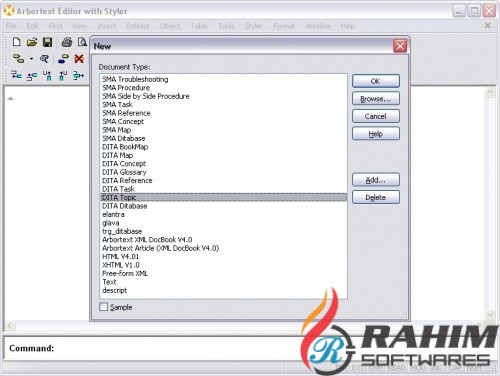Open the Format menu

pos(284,26)
